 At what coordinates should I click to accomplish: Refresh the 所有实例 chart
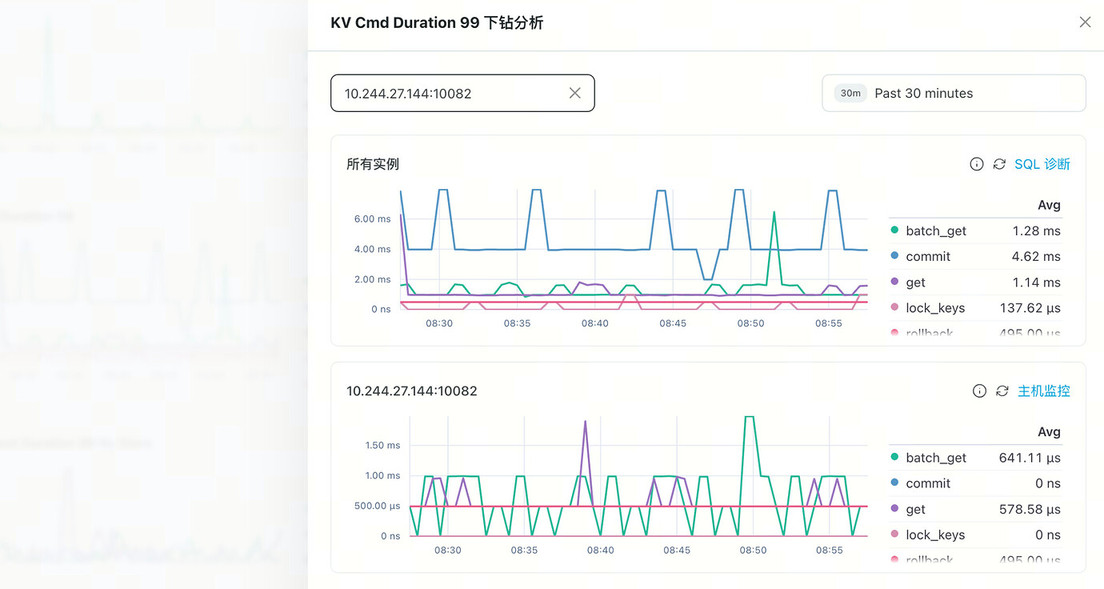(x=999, y=164)
